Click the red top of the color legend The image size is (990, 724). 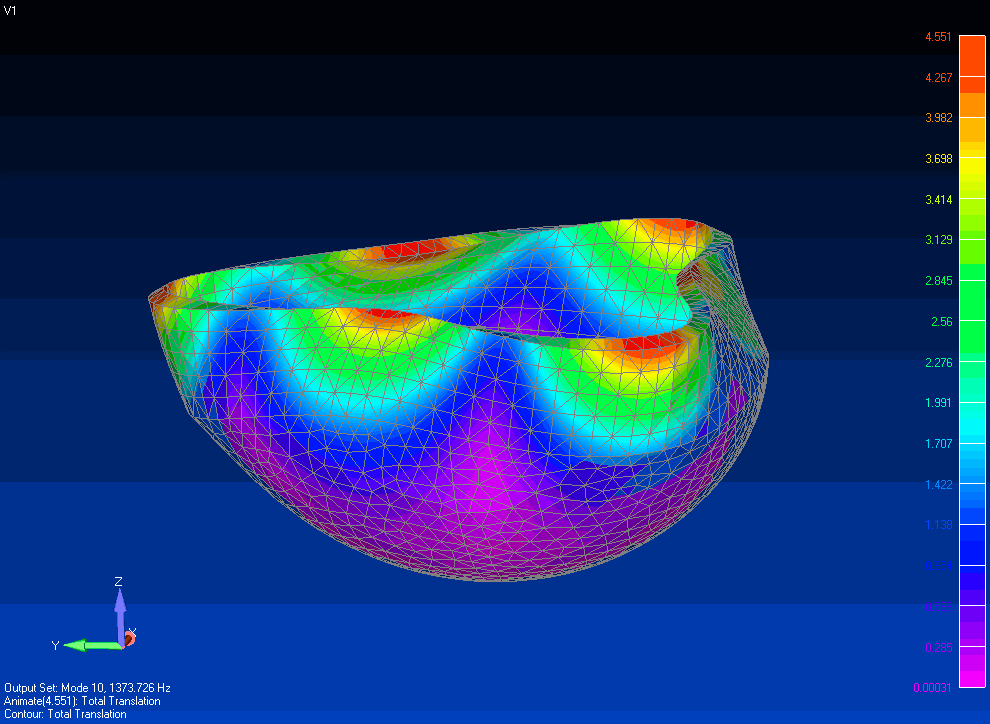(x=972, y=50)
